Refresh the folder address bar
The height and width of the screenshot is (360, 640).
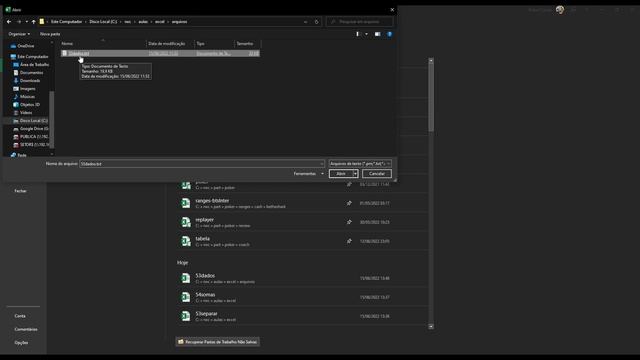pyautogui.click(x=316, y=22)
